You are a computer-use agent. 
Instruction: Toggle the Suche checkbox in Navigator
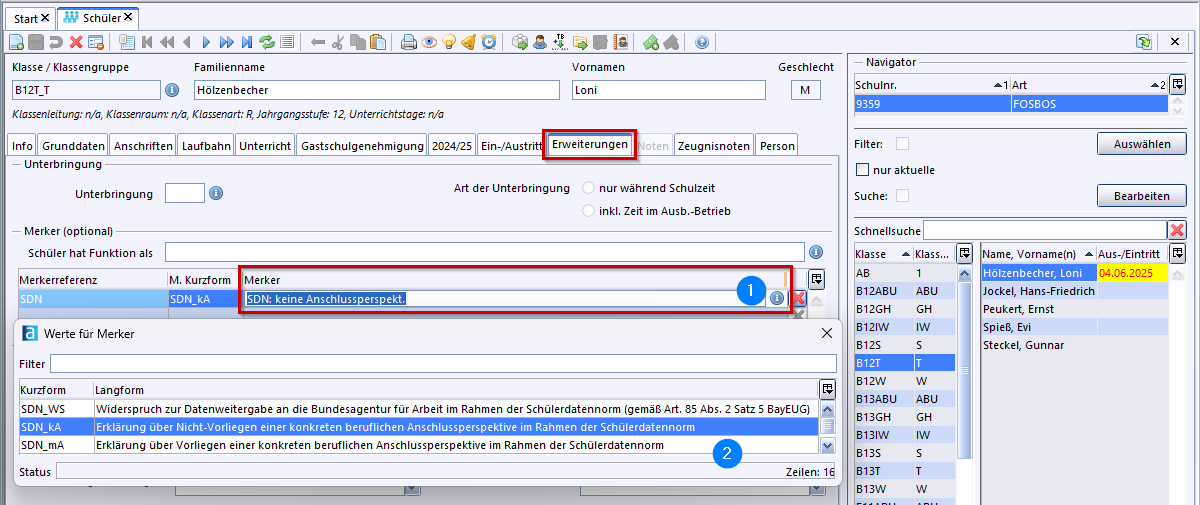point(903,195)
